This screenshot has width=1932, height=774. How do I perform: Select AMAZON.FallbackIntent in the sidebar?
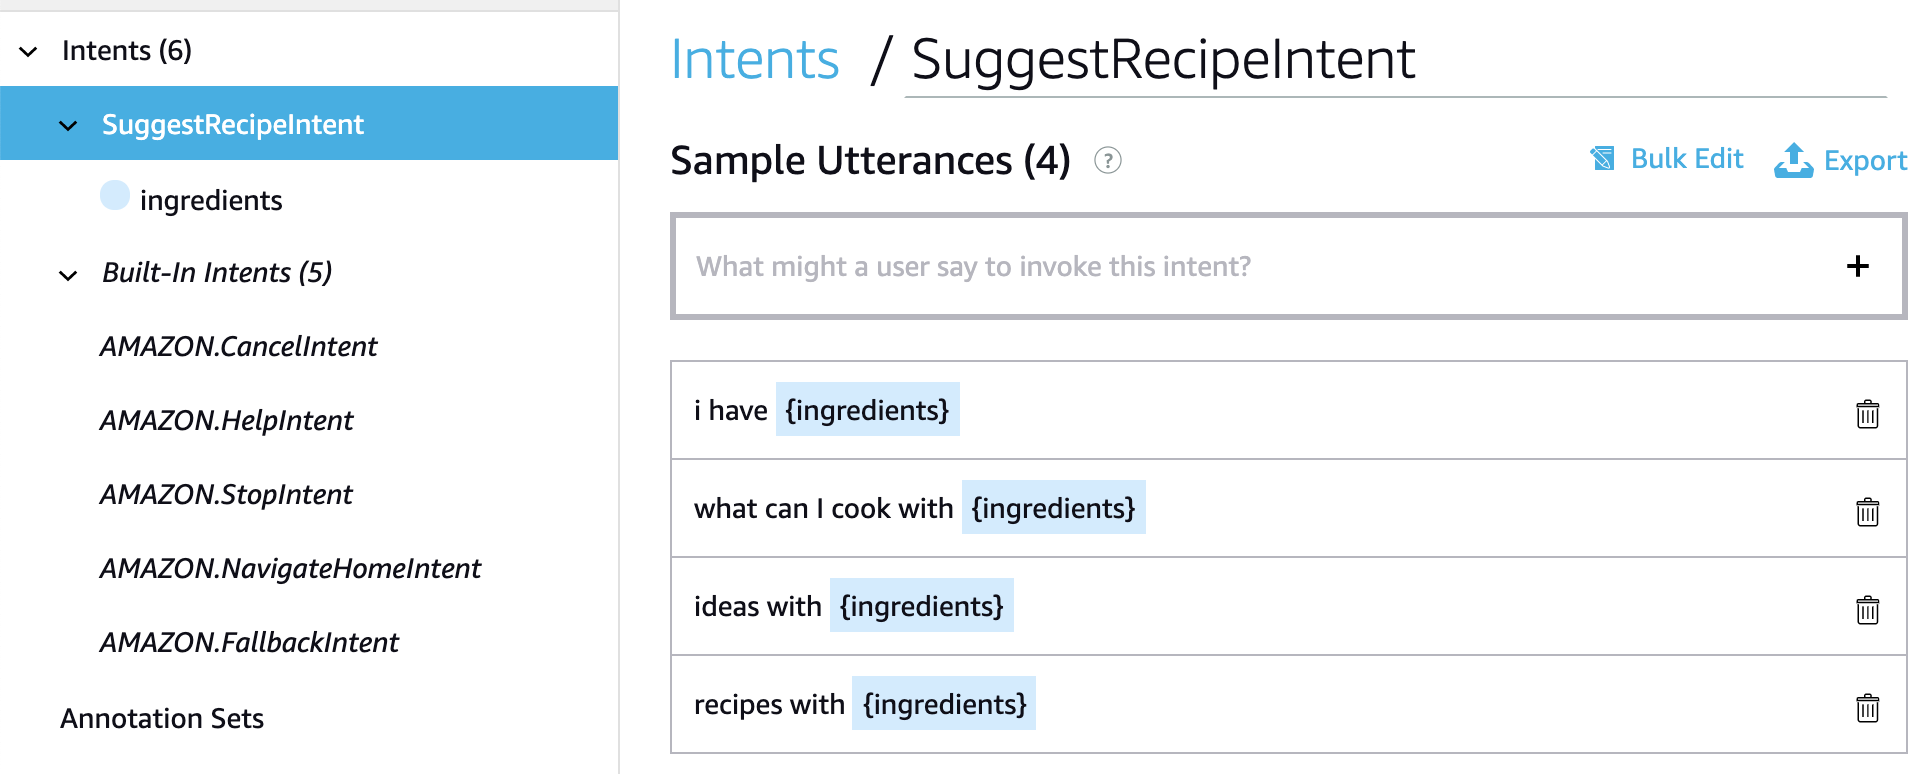pyautogui.click(x=249, y=642)
